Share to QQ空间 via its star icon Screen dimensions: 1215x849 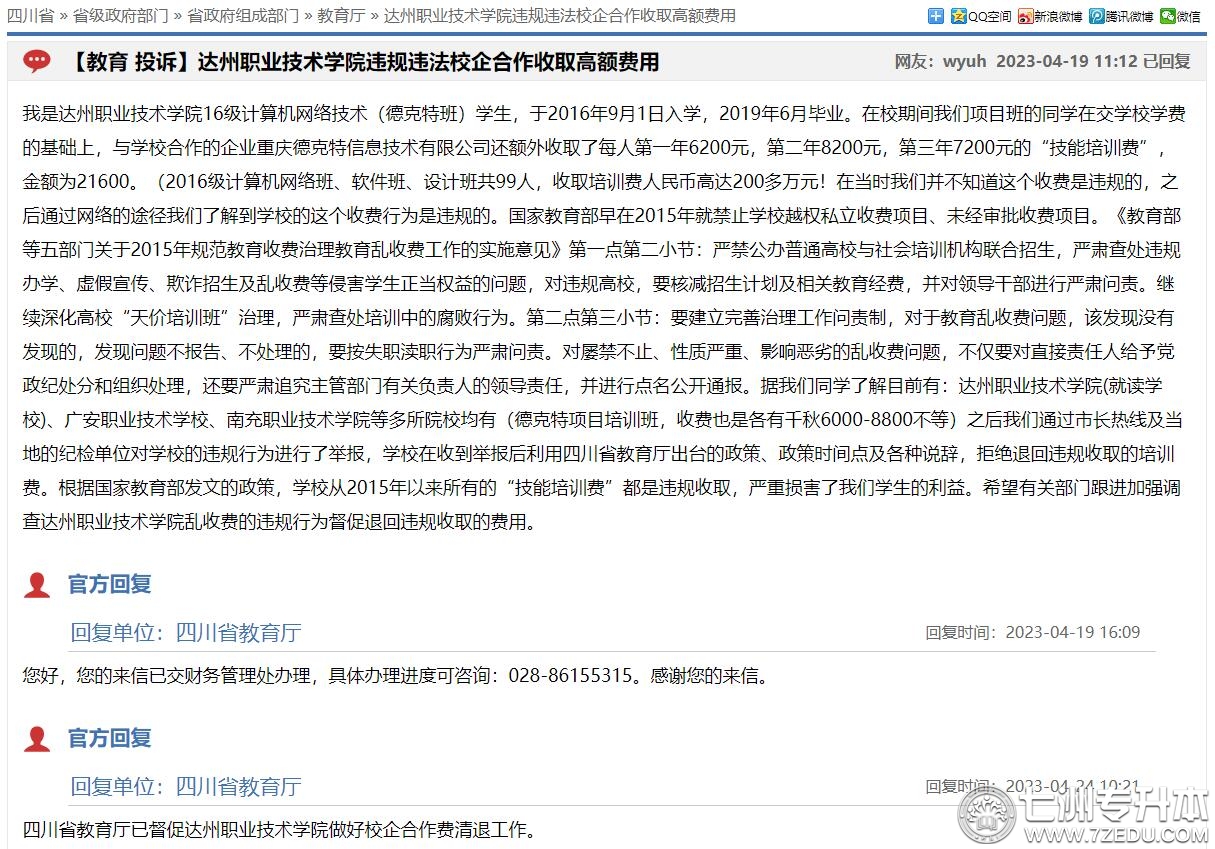[x=959, y=16]
